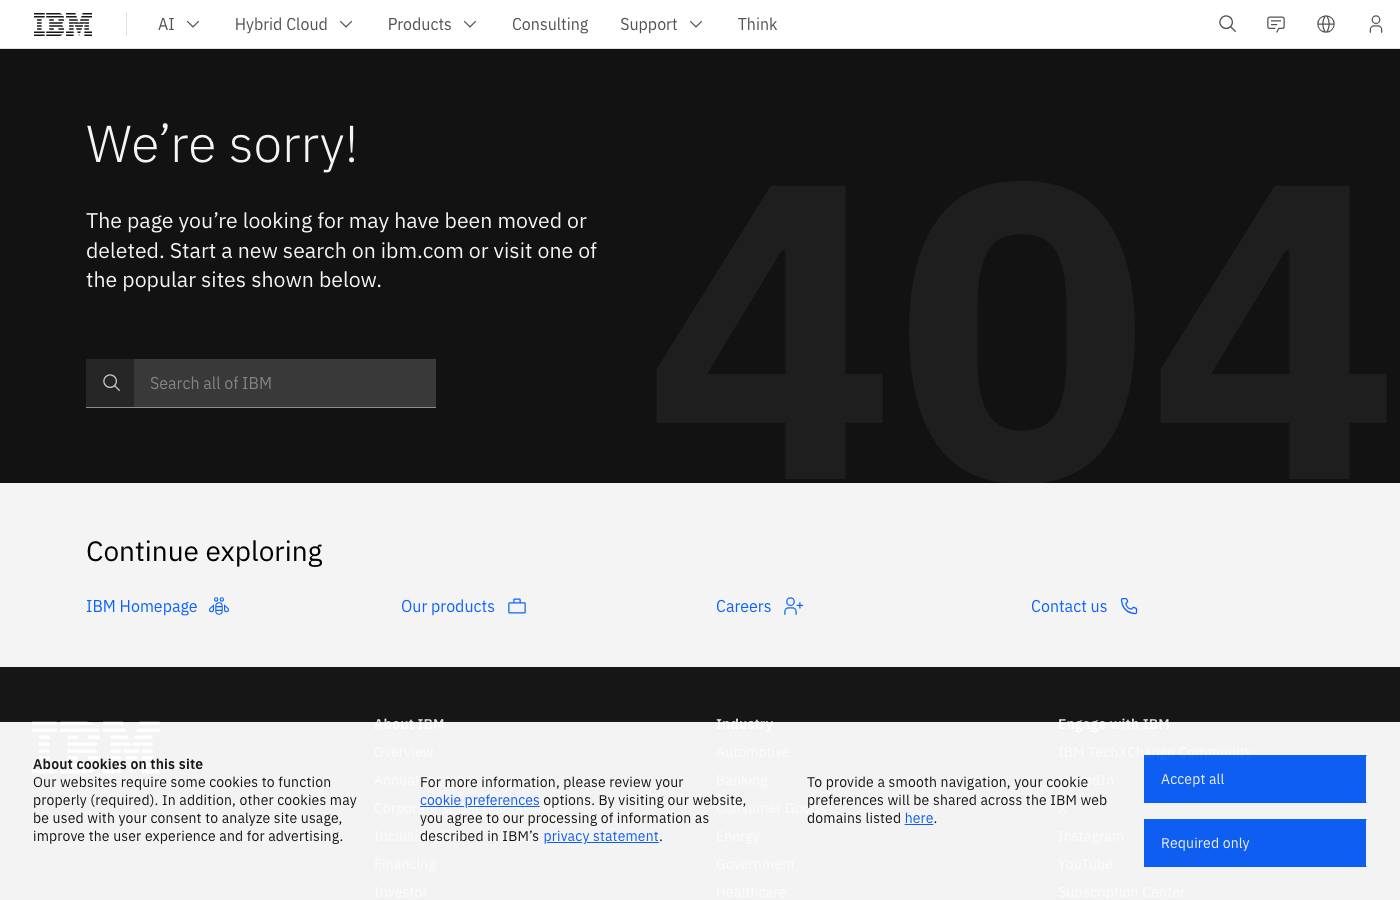Open the user profile icon
Viewport: 1400px width, 900px height.
click(x=1376, y=24)
